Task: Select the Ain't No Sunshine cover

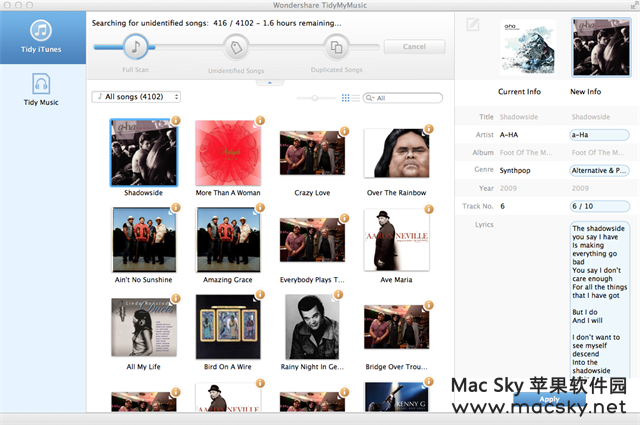Action: [144, 240]
